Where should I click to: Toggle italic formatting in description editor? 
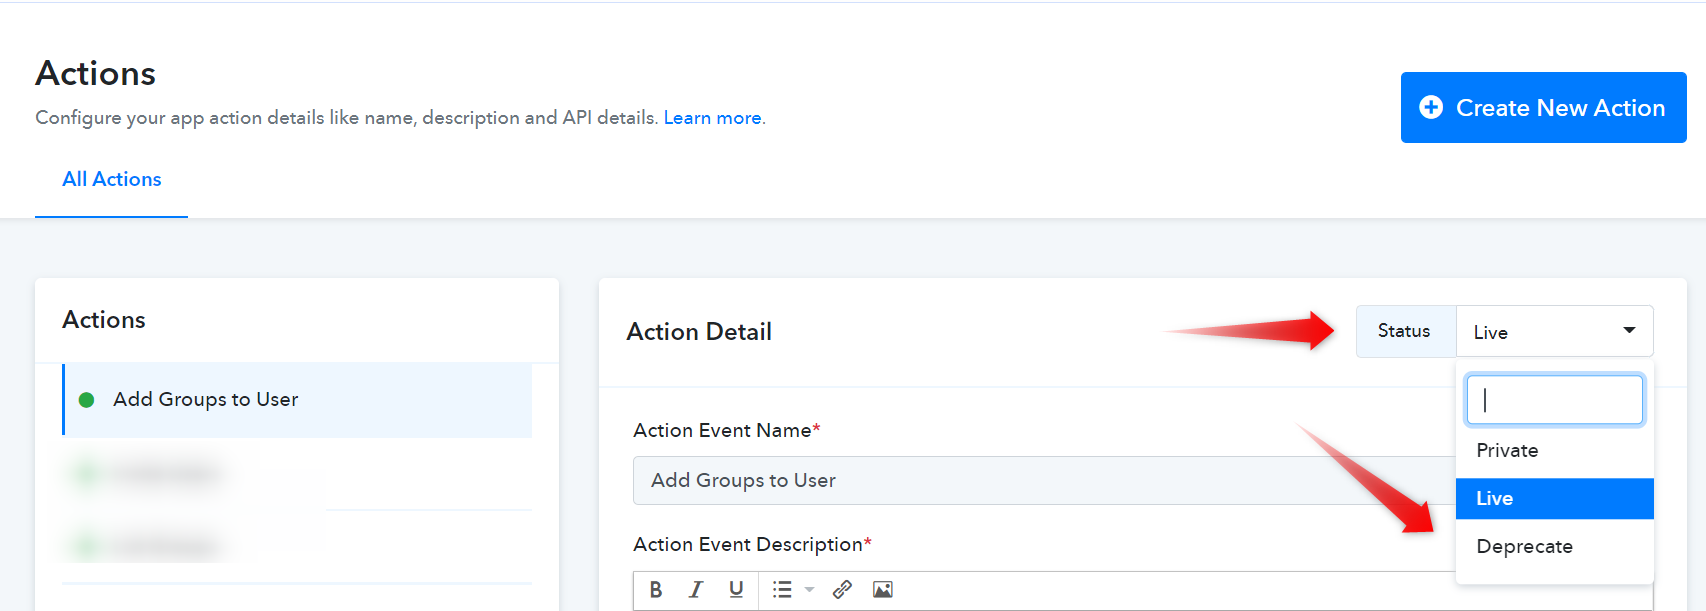(696, 590)
